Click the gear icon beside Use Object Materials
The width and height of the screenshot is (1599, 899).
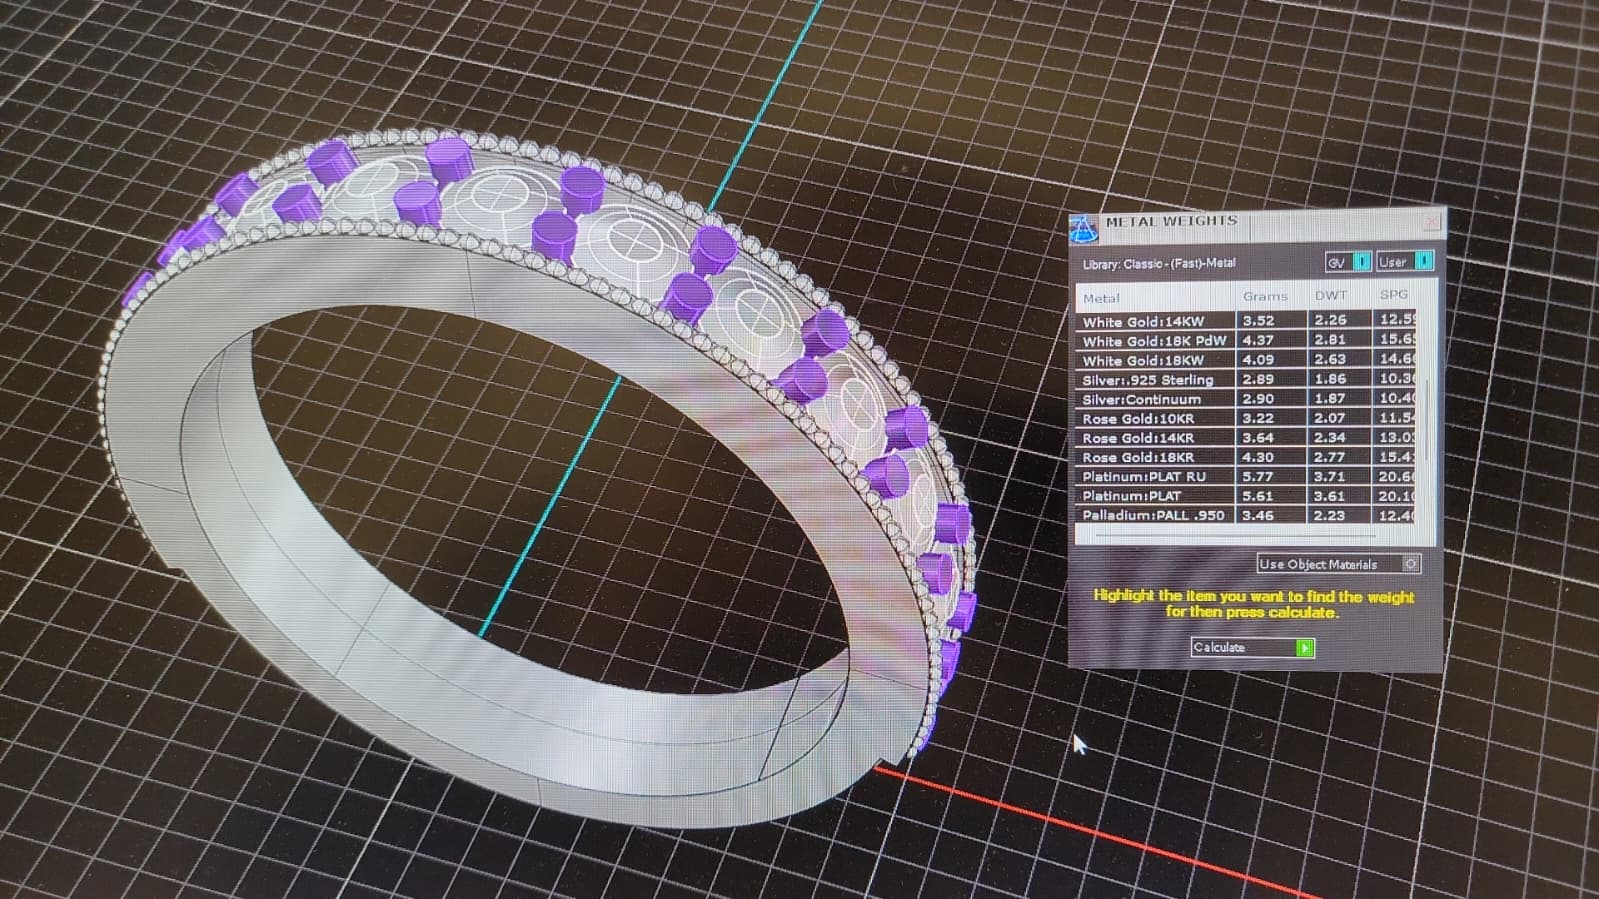[1410, 564]
